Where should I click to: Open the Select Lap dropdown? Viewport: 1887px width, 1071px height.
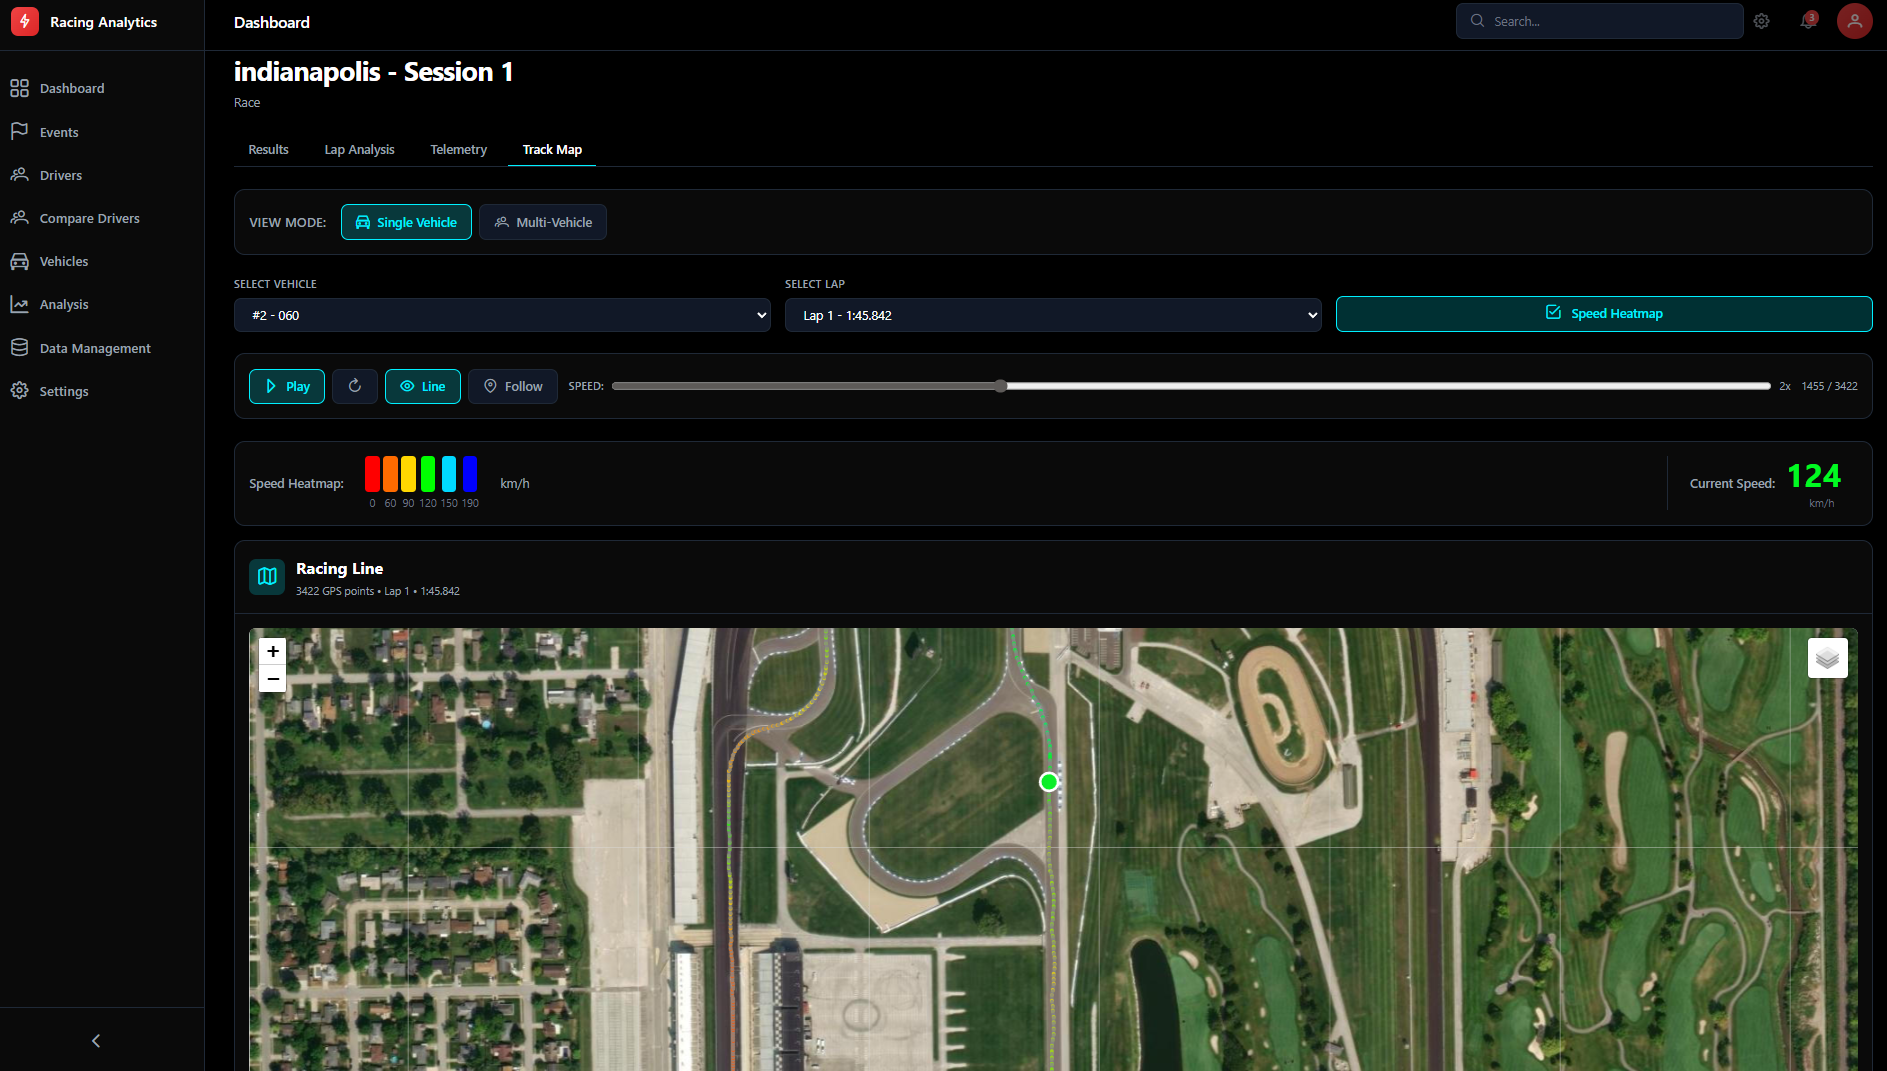[x=1053, y=315]
